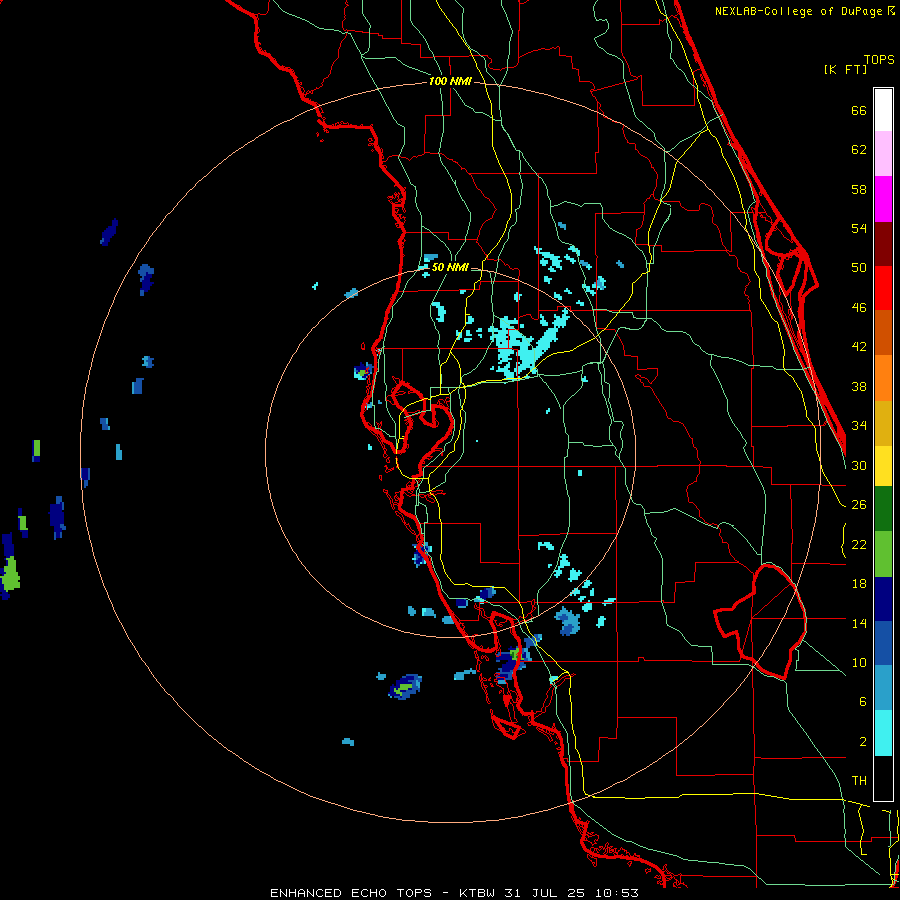Click the NEXLAB-College of DuPage credit text

coord(804,11)
